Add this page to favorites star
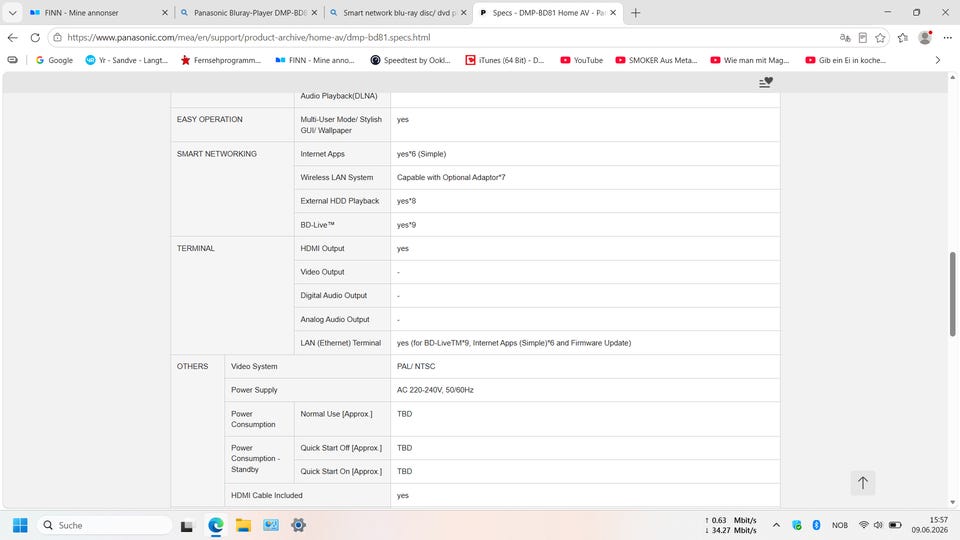The width and height of the screenshot is (960, 540). (880, 37)
